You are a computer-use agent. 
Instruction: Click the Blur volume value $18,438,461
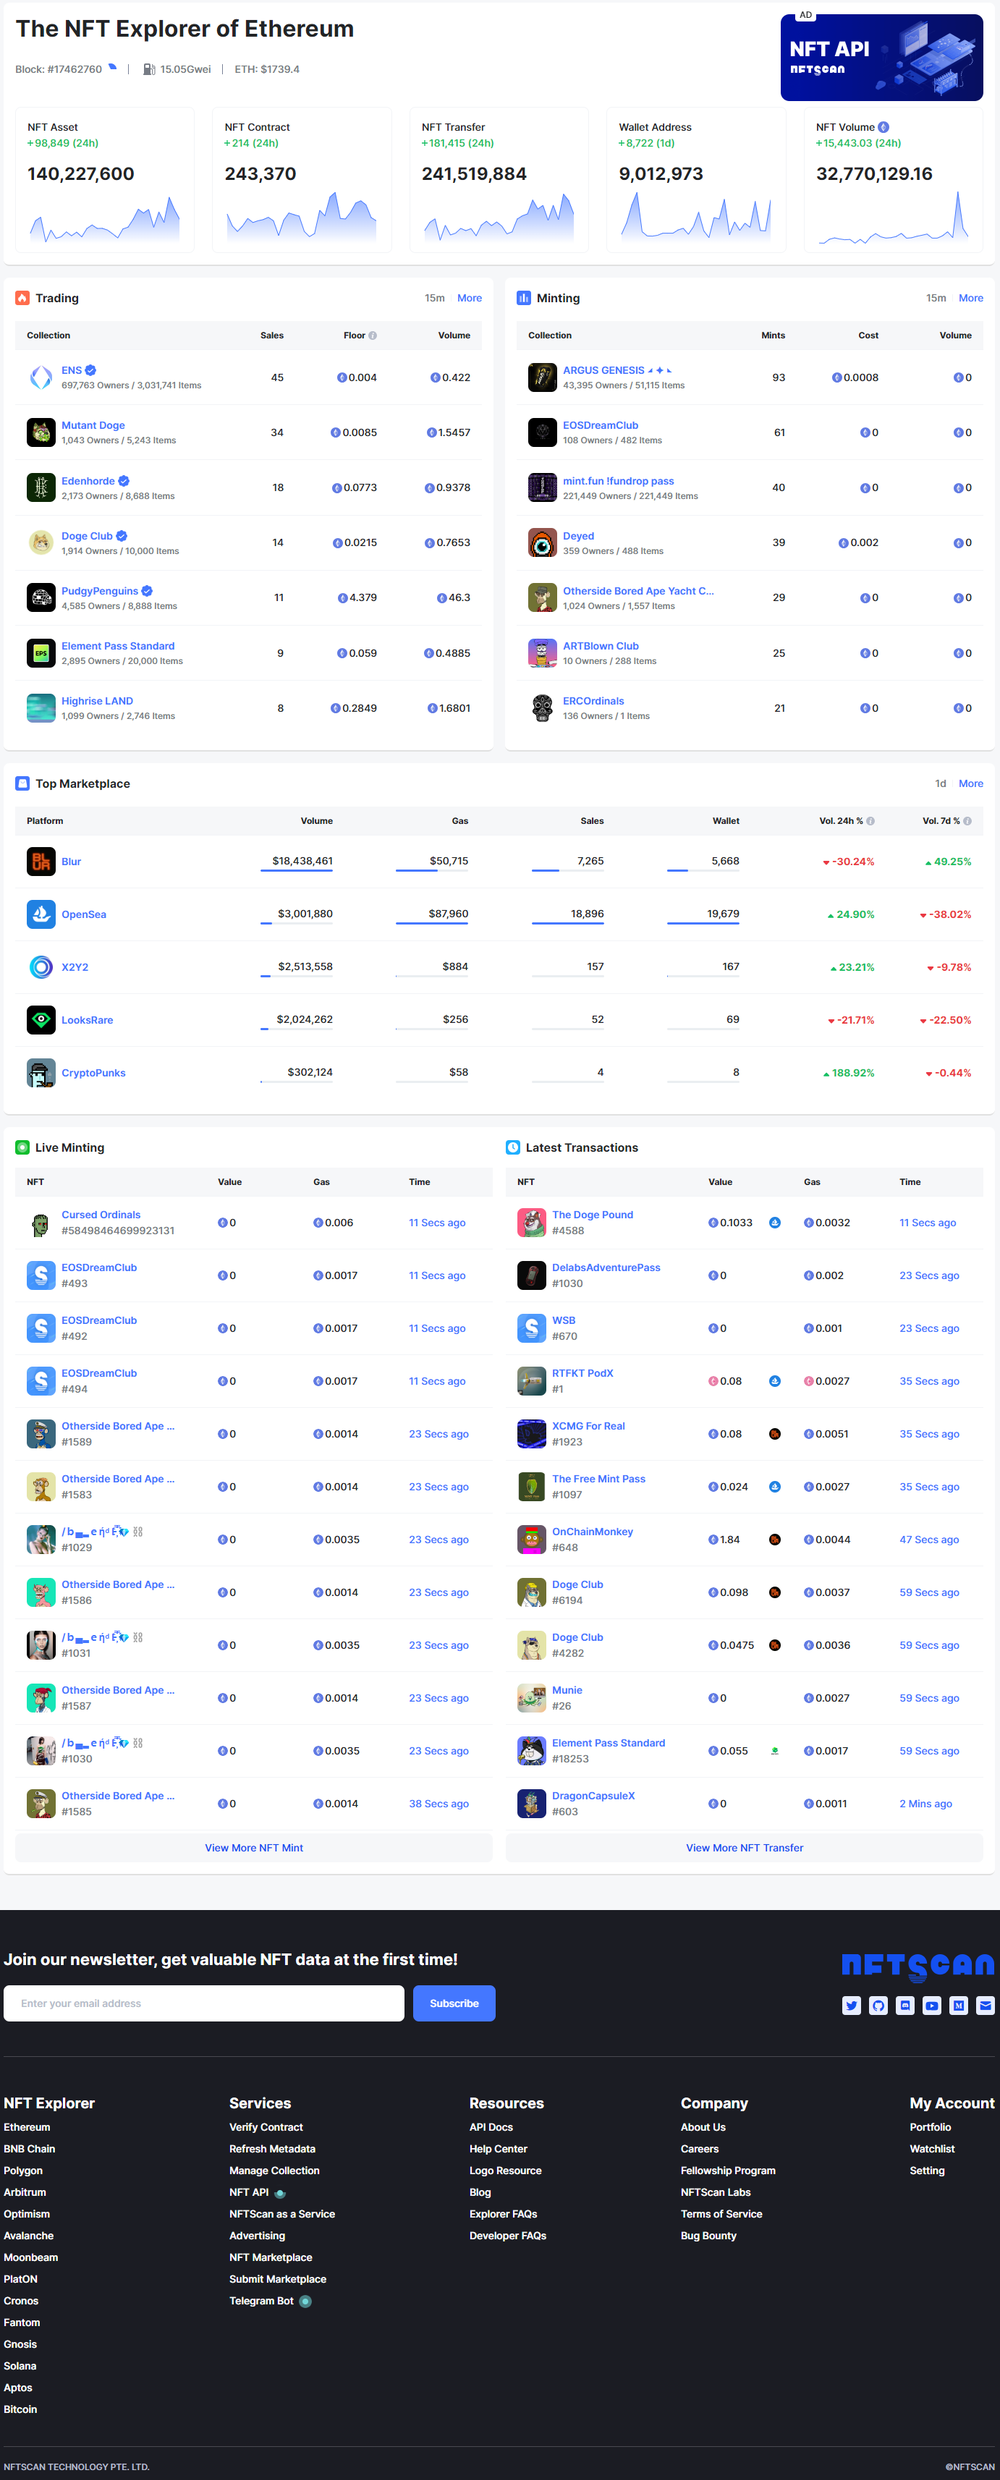pos(302,861)
